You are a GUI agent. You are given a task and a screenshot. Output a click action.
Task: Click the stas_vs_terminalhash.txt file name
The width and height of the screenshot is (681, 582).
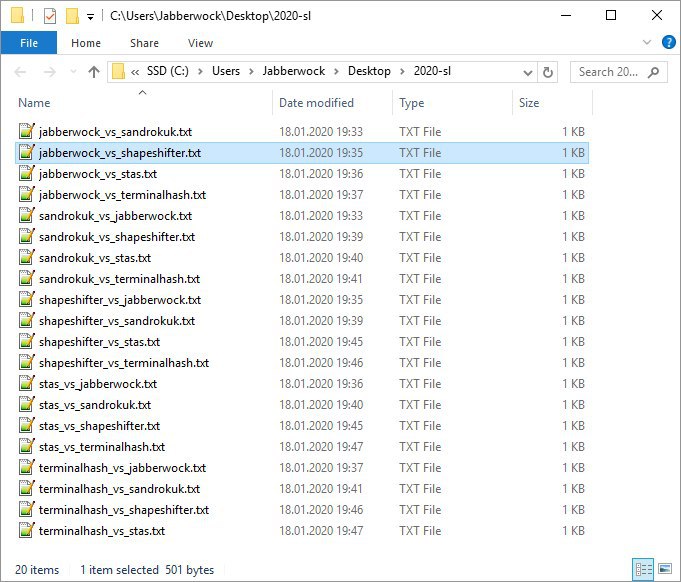pyautogui.click(x=102, y=447)
